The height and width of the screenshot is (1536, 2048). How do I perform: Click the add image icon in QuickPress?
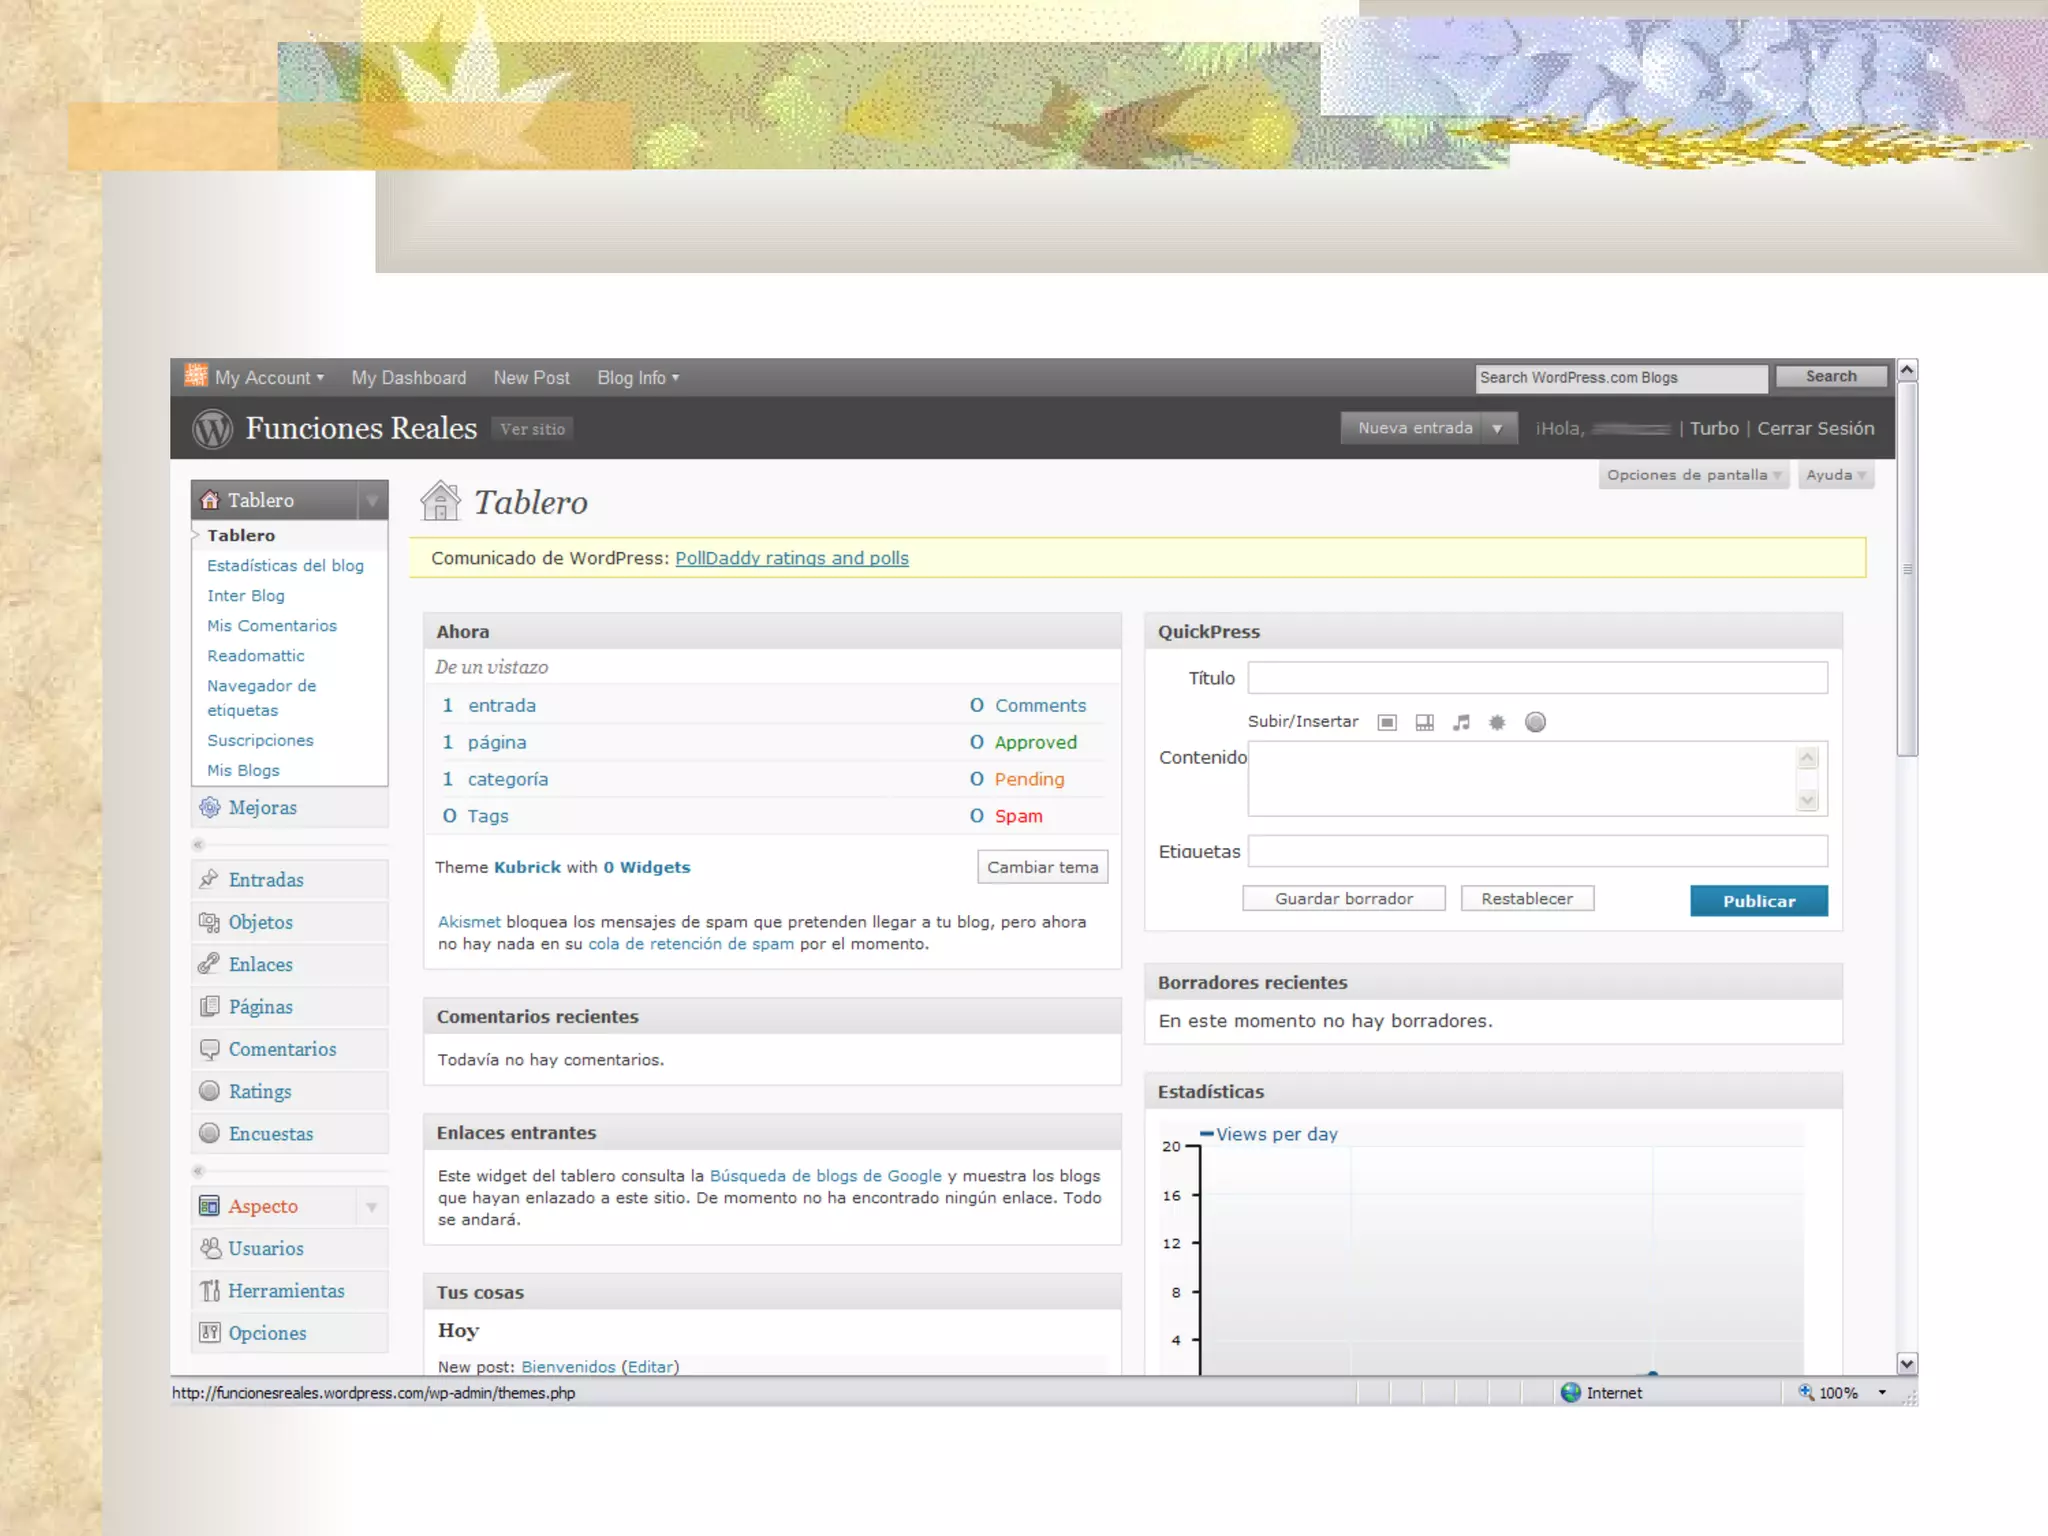coord(1387,722)
